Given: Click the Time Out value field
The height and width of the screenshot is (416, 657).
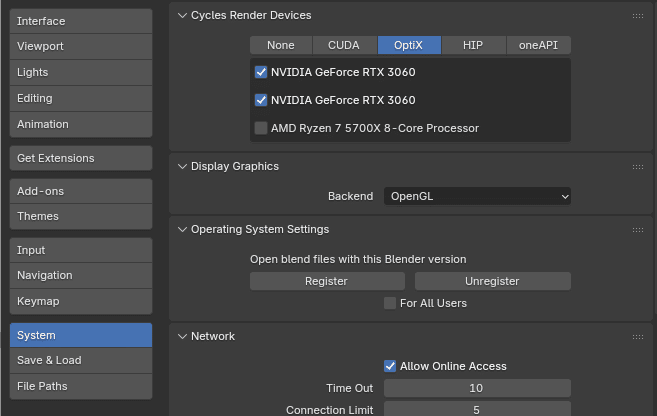Looking at the screenshot, I should pos(477,388).
